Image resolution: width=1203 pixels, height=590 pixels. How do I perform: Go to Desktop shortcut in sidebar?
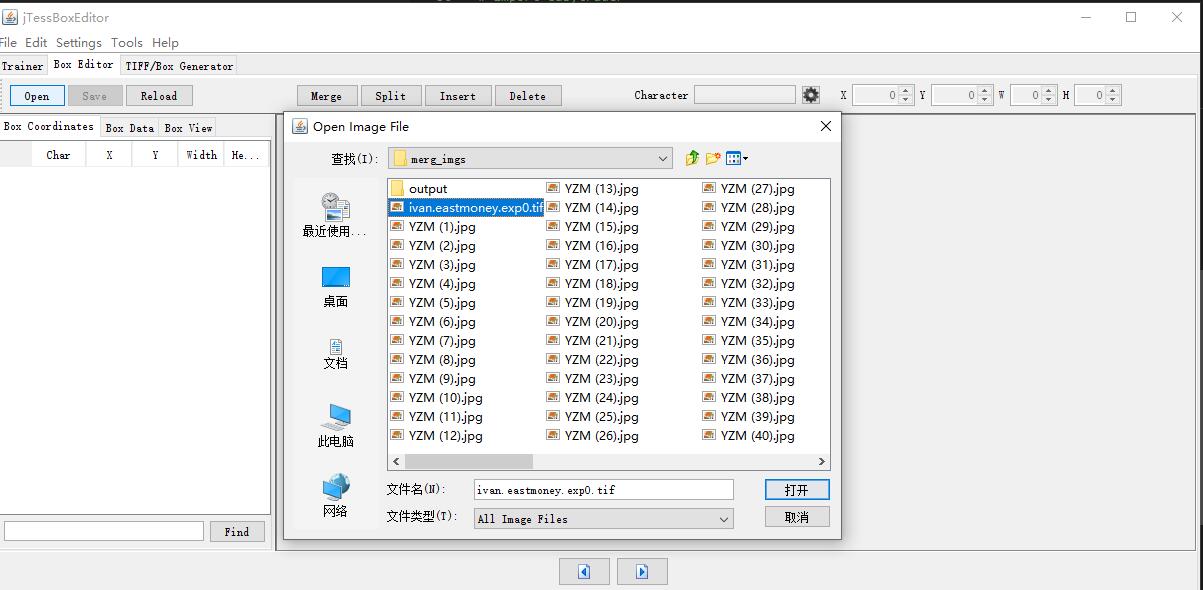[335, 286]
